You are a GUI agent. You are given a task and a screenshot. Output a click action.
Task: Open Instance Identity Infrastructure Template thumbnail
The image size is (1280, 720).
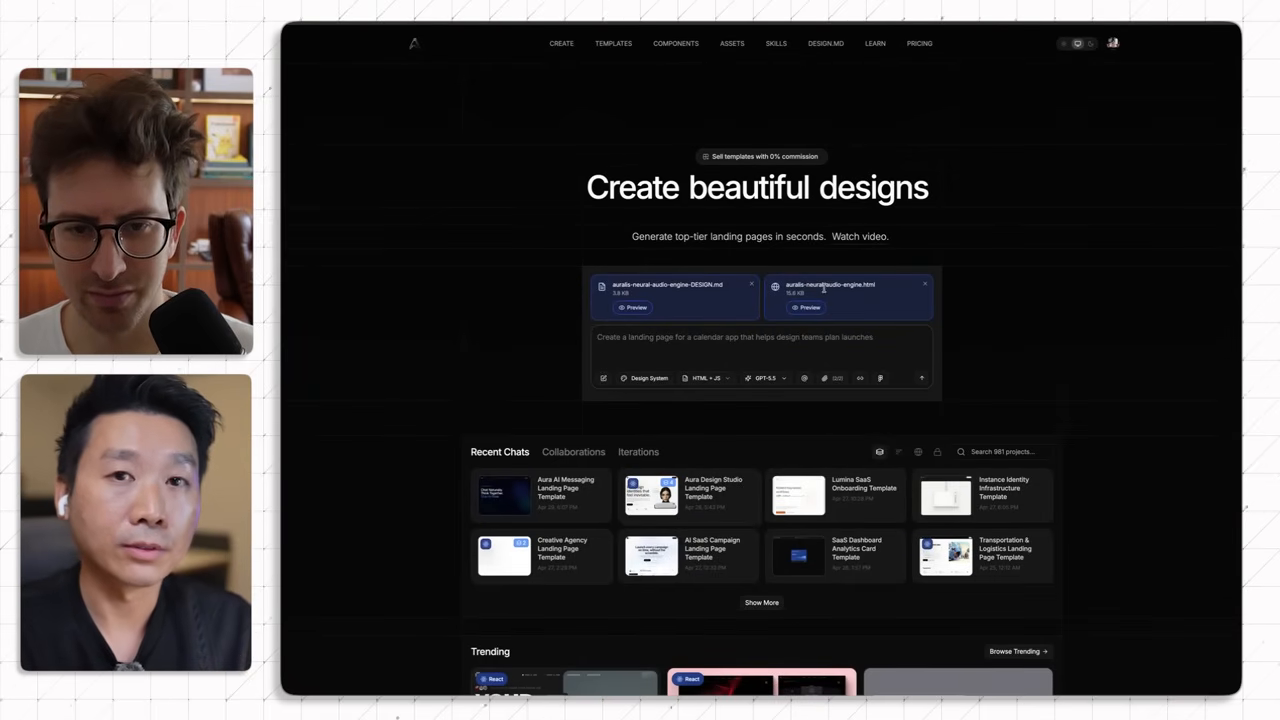[946, 496]
